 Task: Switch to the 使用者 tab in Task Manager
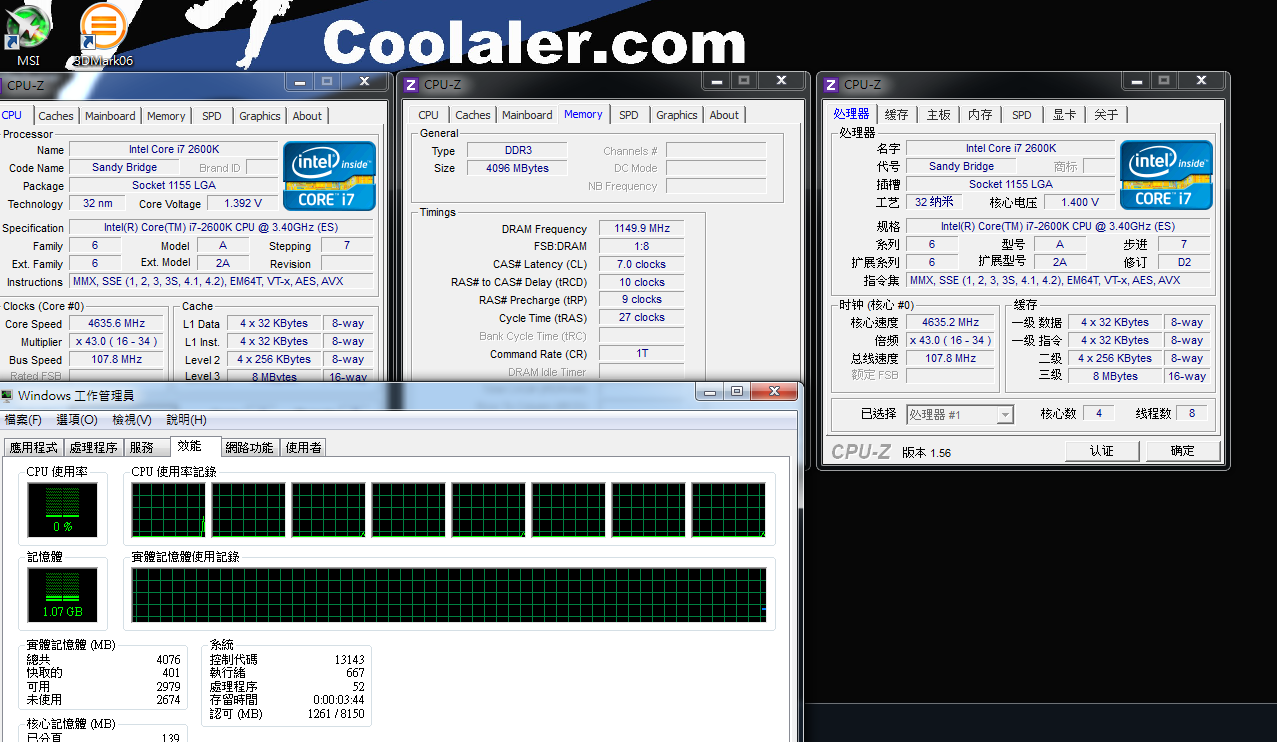coord(304,448)
